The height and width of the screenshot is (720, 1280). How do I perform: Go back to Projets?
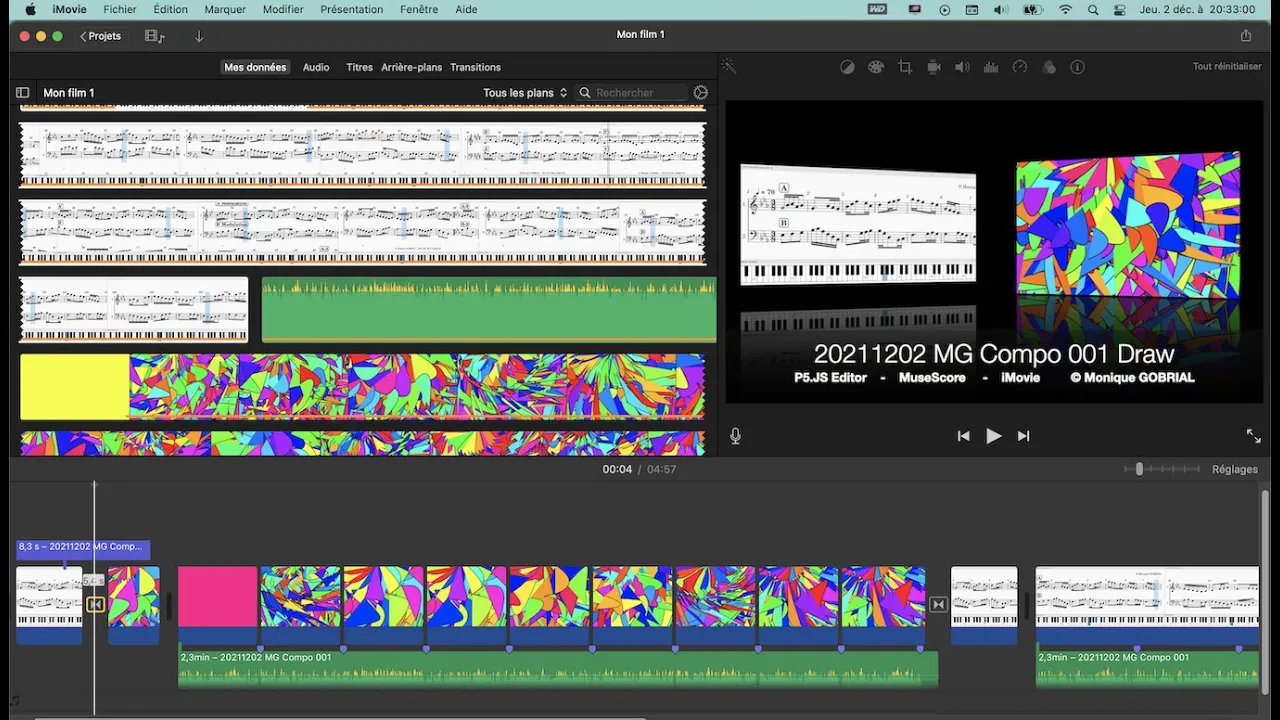tap(100, 36)
